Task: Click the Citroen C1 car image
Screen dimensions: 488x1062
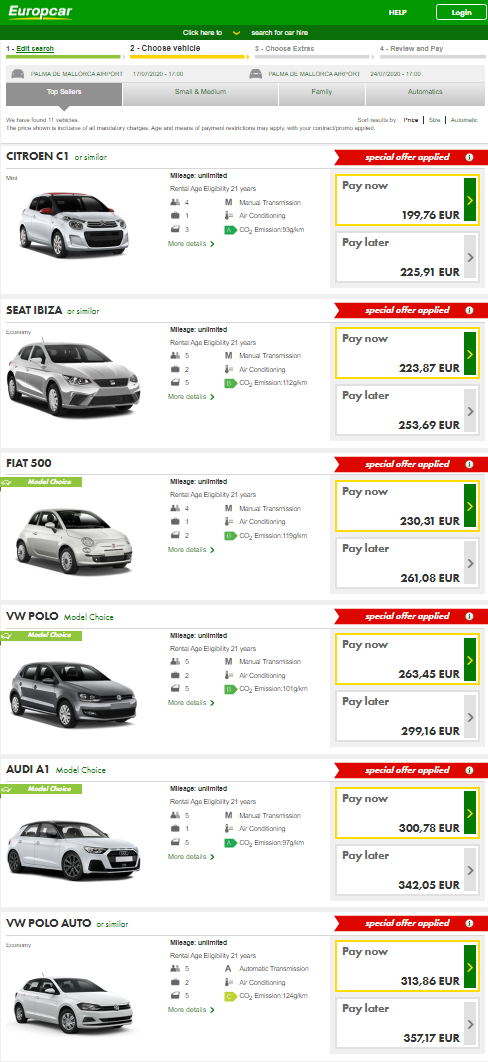Action: [74, 226]
